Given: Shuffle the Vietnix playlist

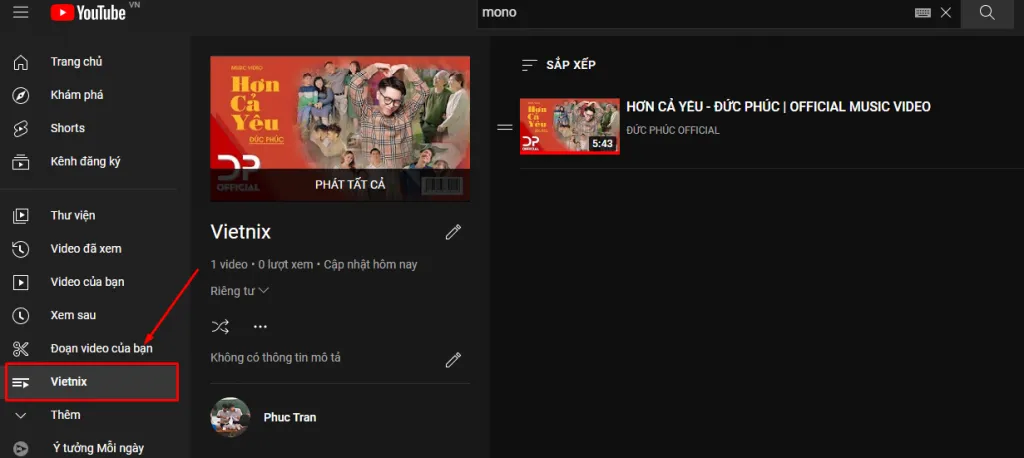Looking at the screenshot, I should click(x=220, y=327).
